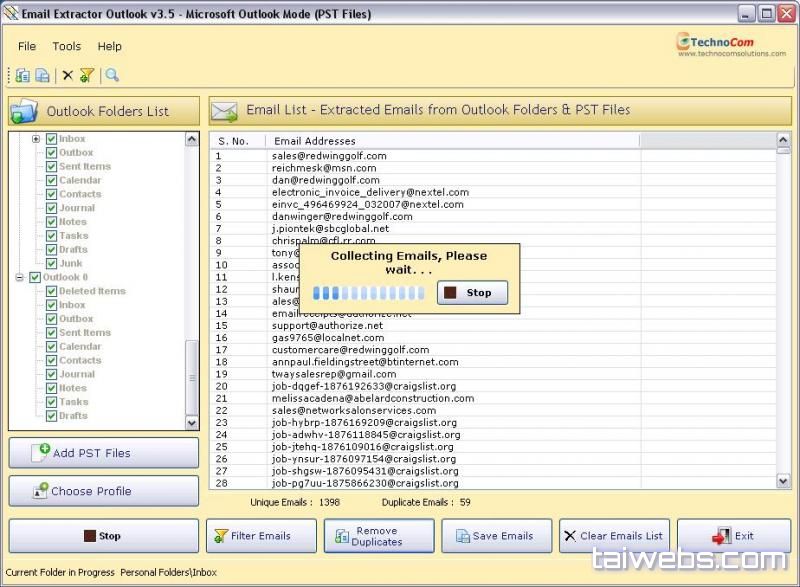
Task: Toggle the Outlook 0 root checkbox
Action: coord(35,277)
